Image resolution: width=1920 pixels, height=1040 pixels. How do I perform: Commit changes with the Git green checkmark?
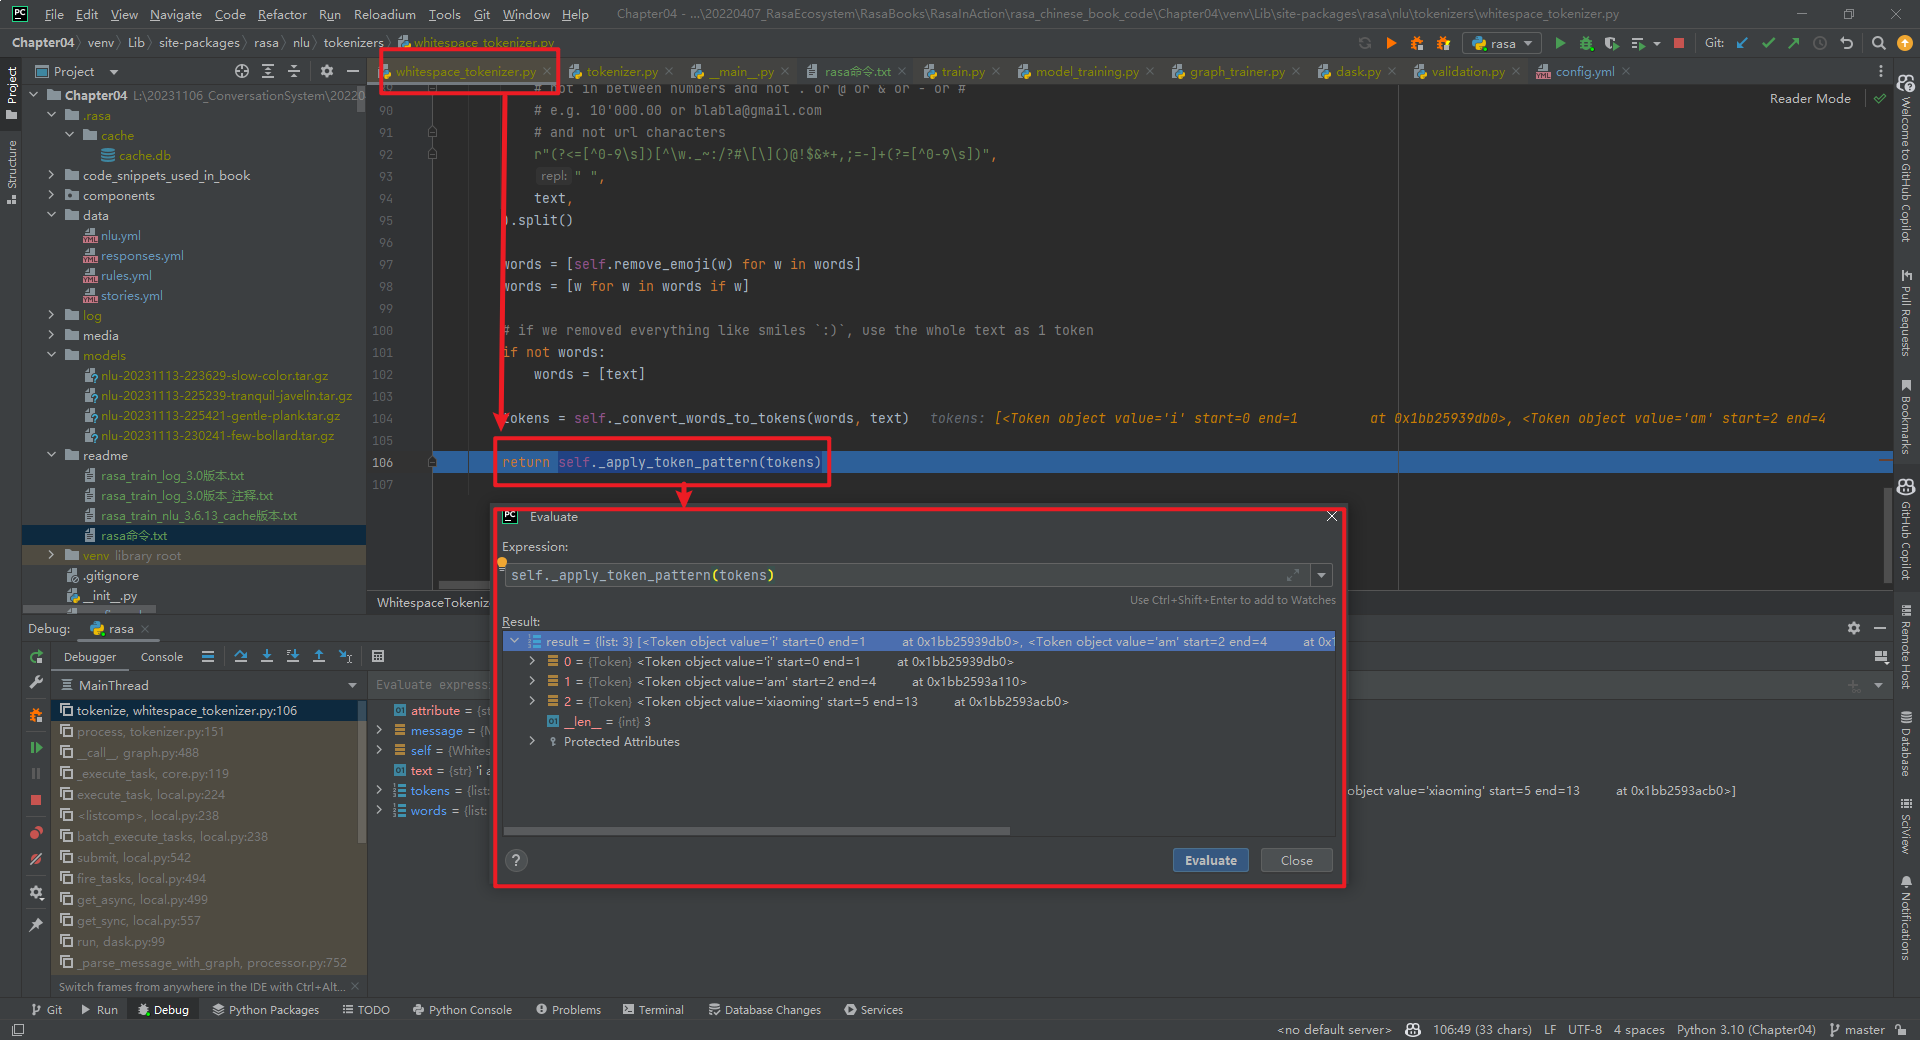click(1768, 43)
